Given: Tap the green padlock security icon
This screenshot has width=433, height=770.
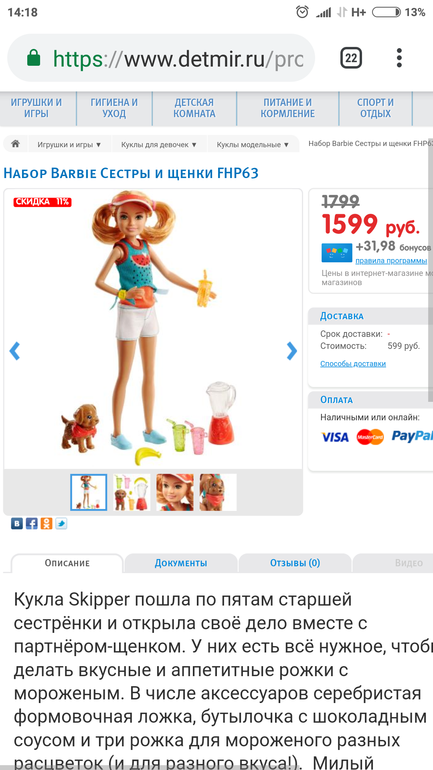Looking at the screenshot, I should coord(33,58).
